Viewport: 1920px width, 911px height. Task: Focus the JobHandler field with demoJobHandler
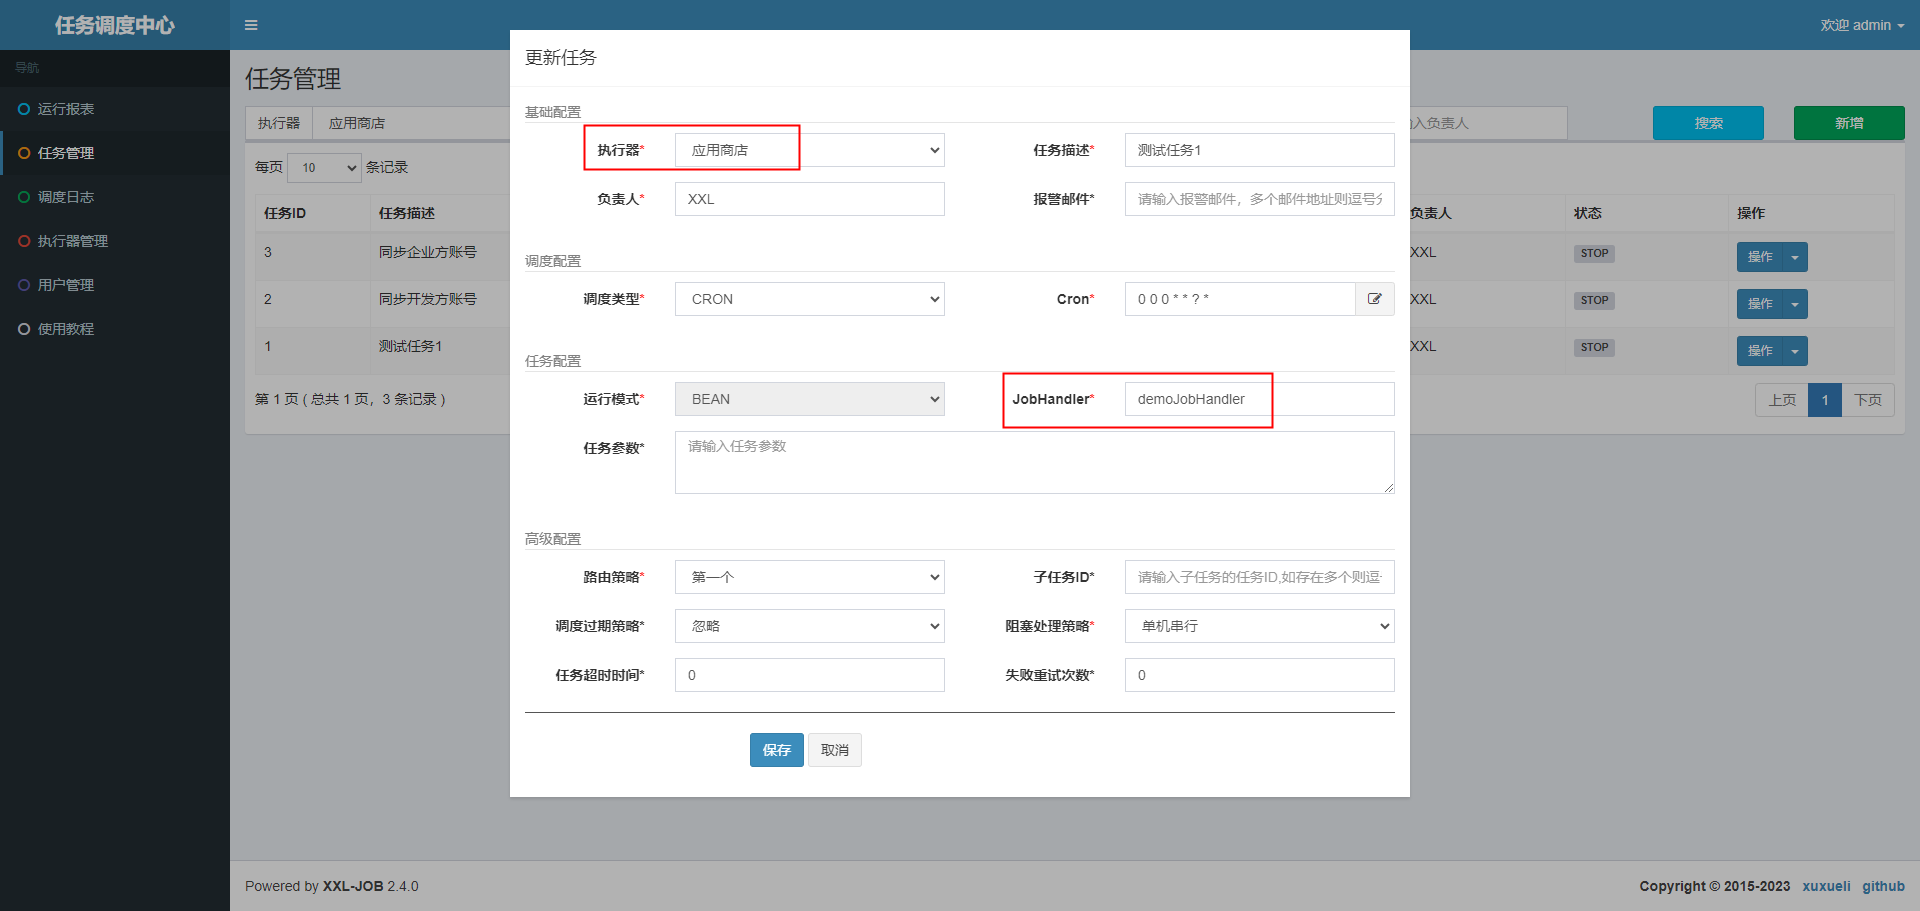pyautogui.click(x=1260, y=399)
